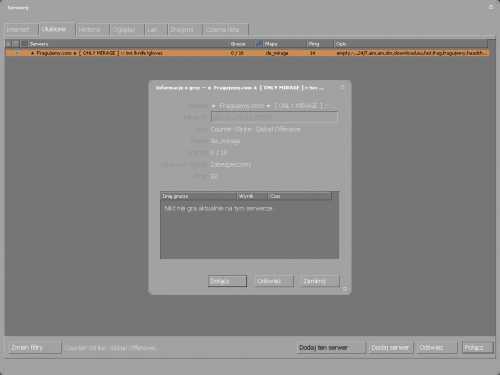Viewport: 500px width, 375px height.
Task: Sort servers by Mapa column
Action: pyautogui.click(x=285, y=44)
